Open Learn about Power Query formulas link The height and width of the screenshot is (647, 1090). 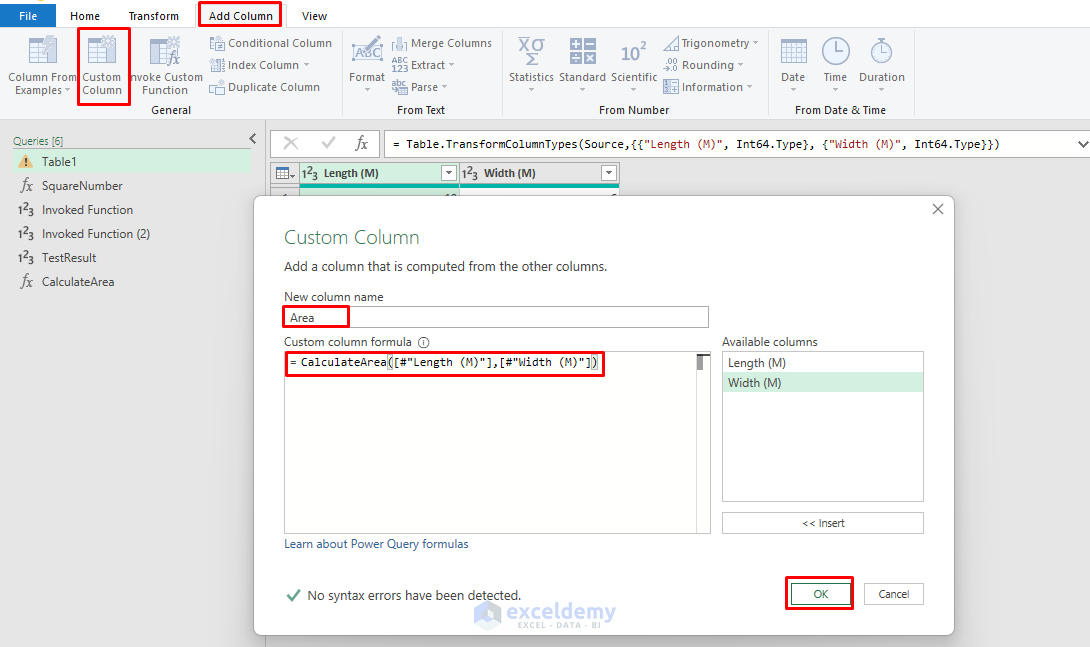coord(376,544)
